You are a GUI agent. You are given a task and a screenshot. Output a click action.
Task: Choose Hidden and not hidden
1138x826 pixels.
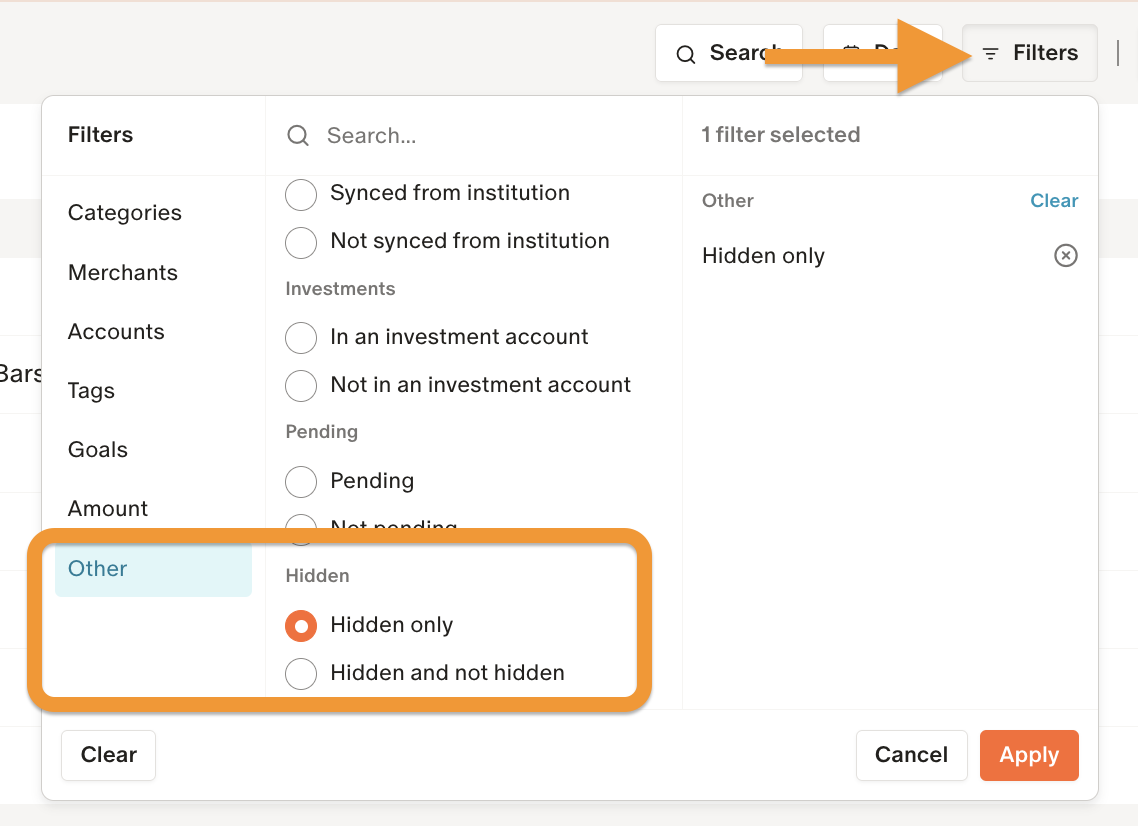click(x=301, y=673)
